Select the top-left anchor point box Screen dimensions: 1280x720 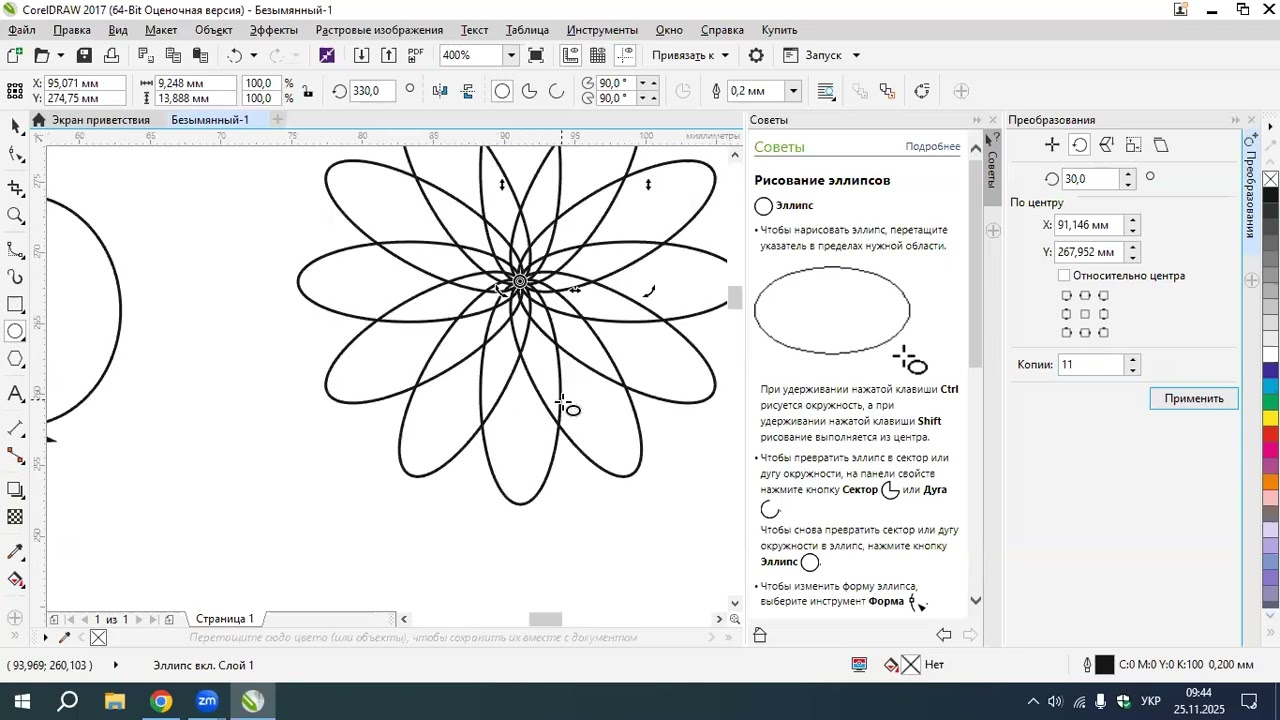pos(1066,296)
